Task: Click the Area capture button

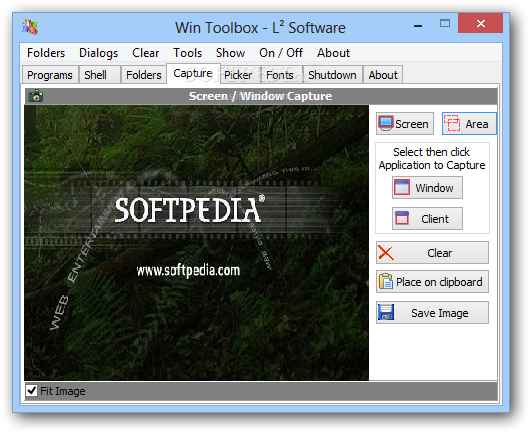Action: (469, 124)
